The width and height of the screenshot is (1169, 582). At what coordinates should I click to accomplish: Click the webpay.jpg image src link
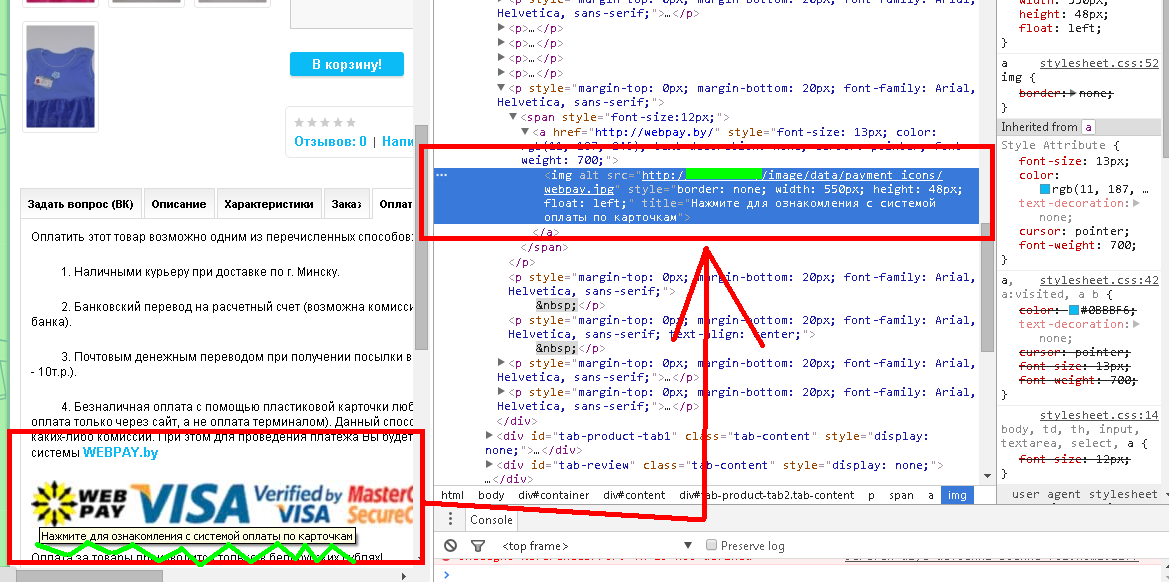click(x=578, y=189)
